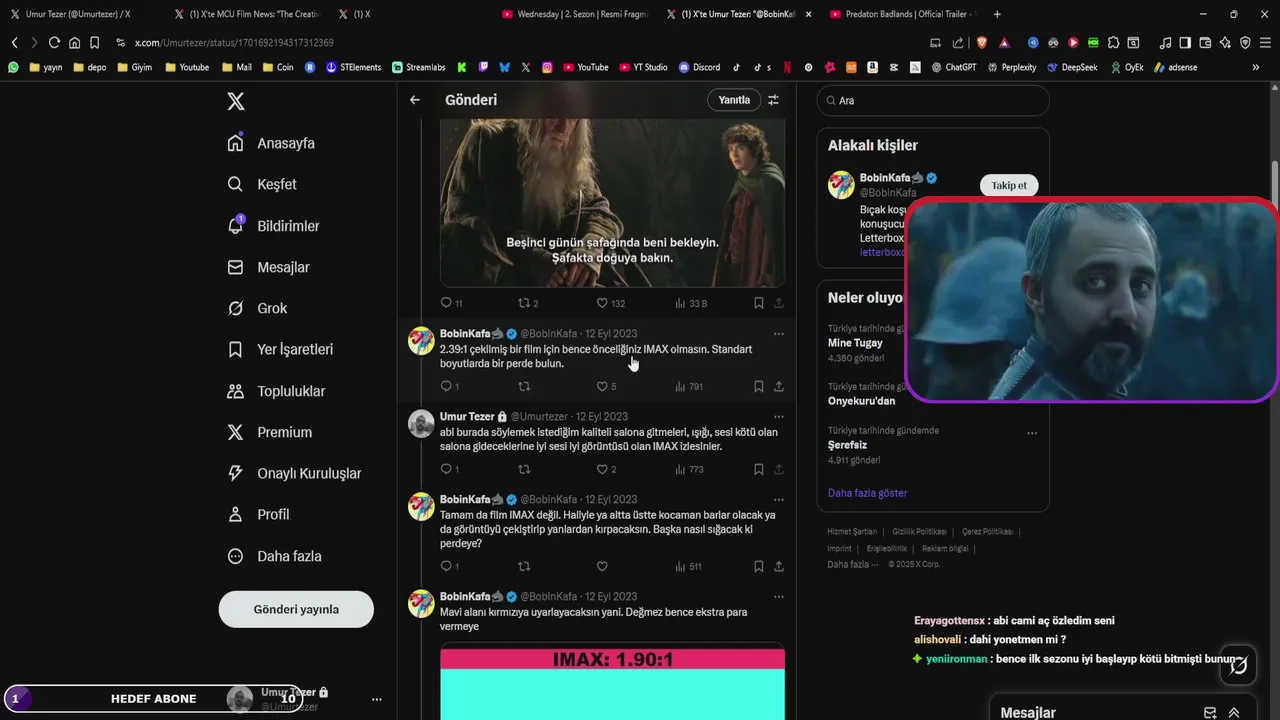The height and width of the screenshot is (720, 1280).
Task: Open Hizmet Şartları footer link
Action: 851,532
